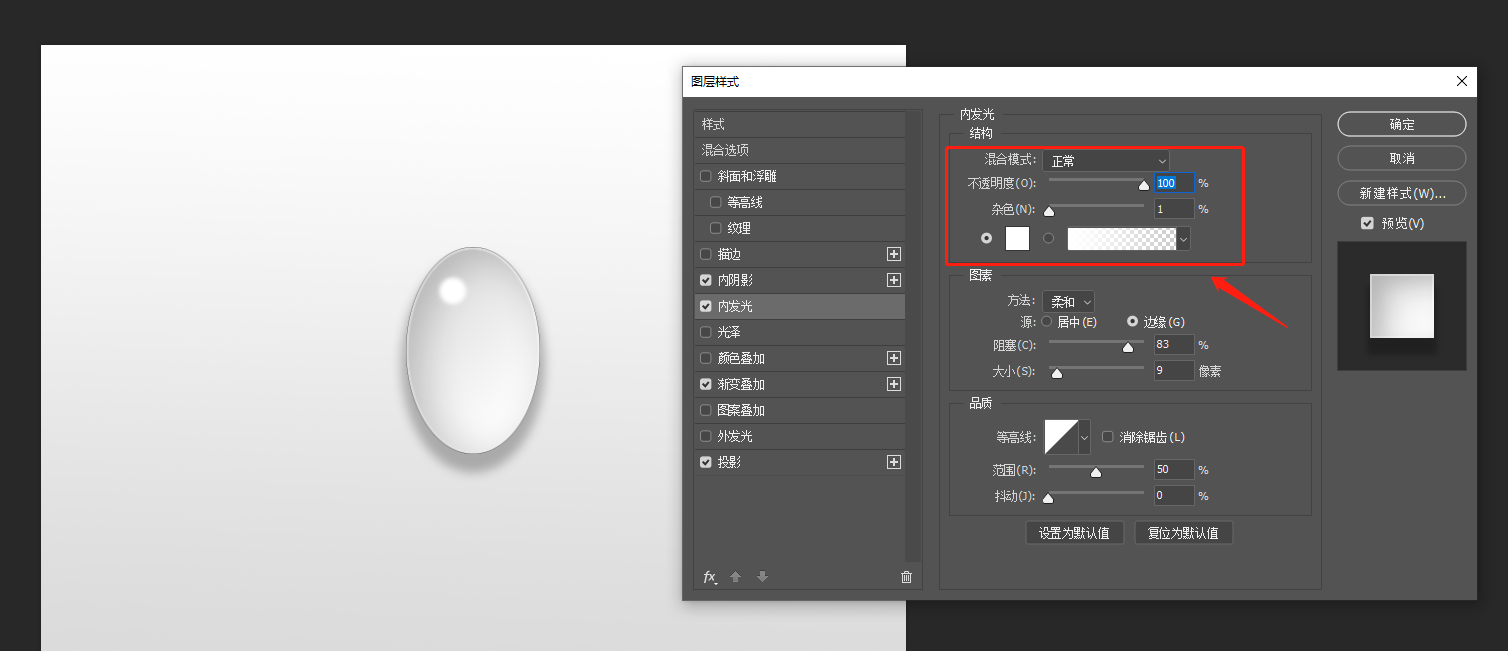The height and width of the screenshot is (651, 1508).
Task: Click the style preview thumbnail
Action: click(1402, 305)
